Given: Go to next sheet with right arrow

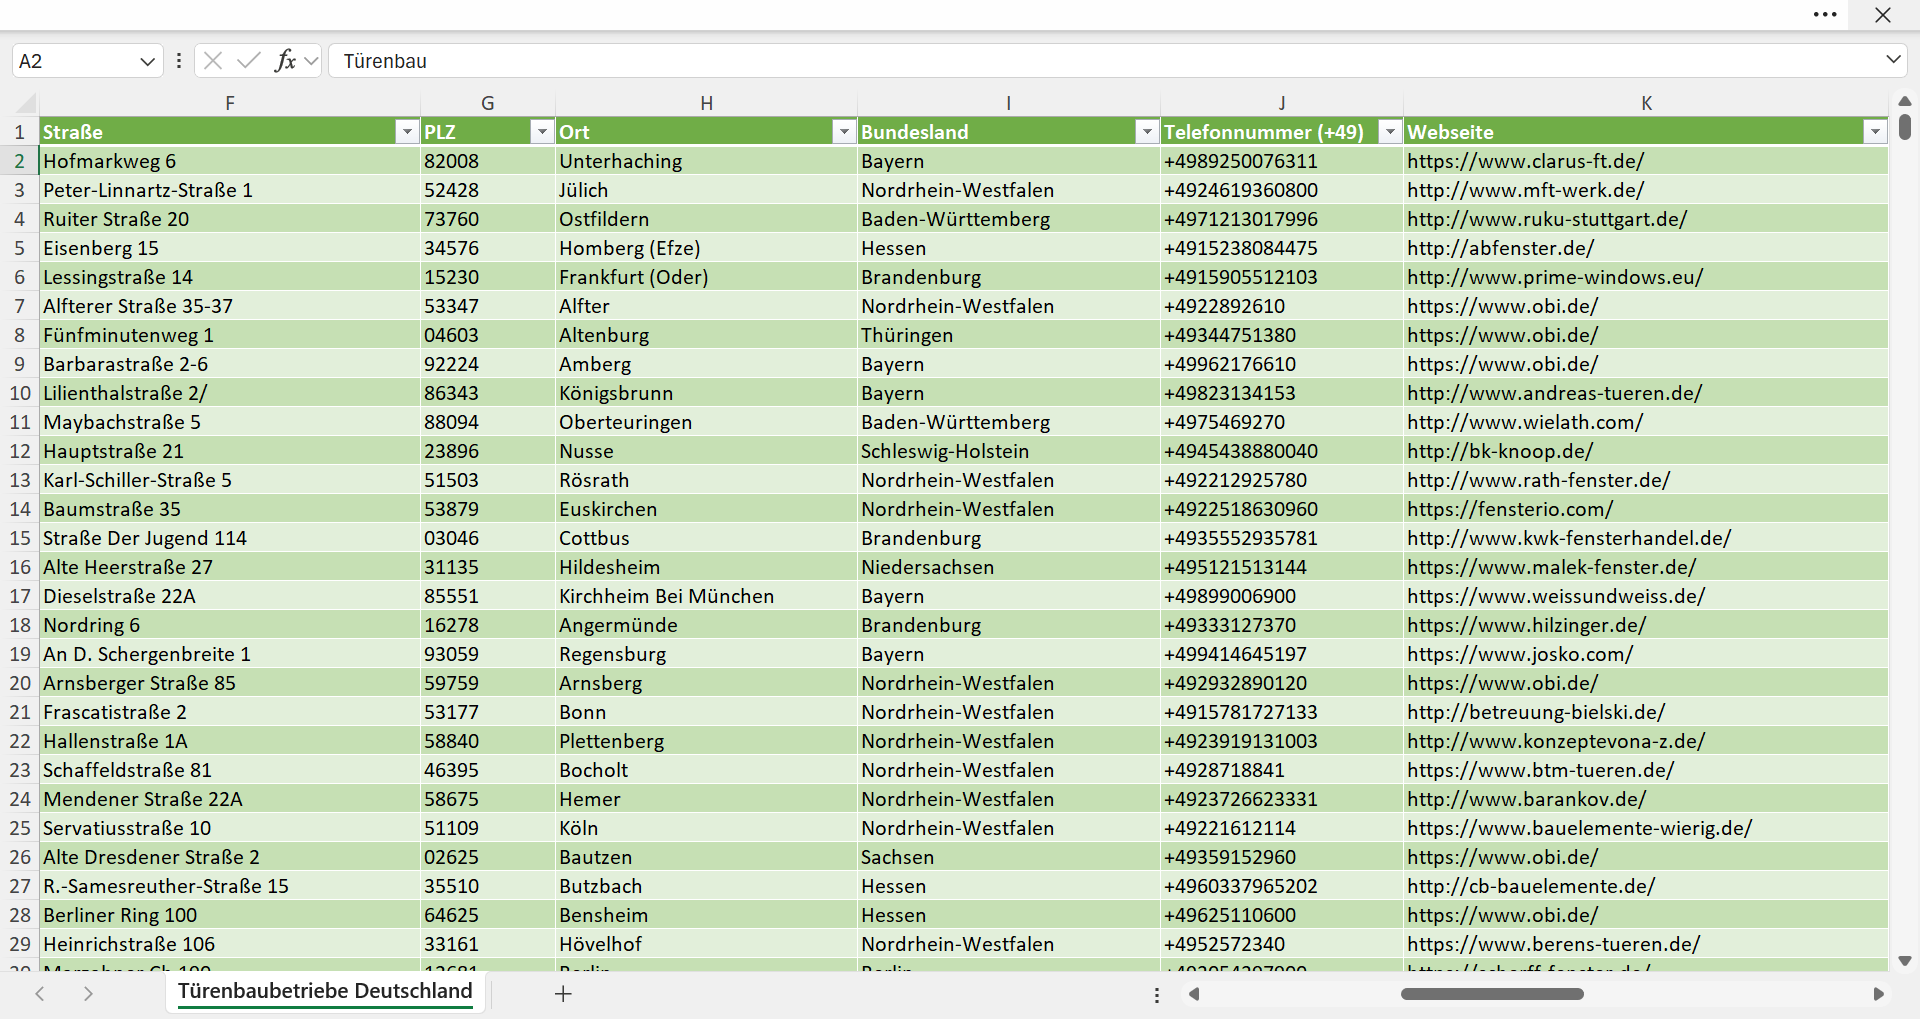Looking at the screenshot, I should click(88, 994).
